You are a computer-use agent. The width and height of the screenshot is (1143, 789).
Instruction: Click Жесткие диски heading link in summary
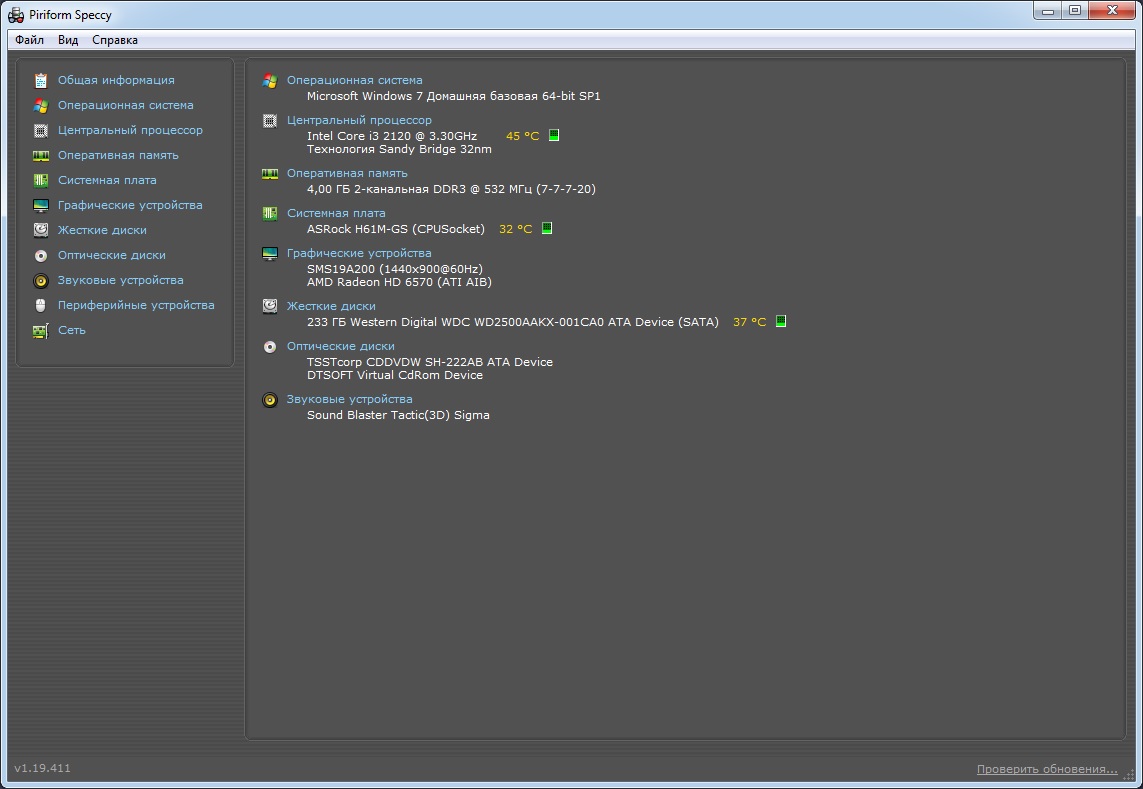[331, 306]
